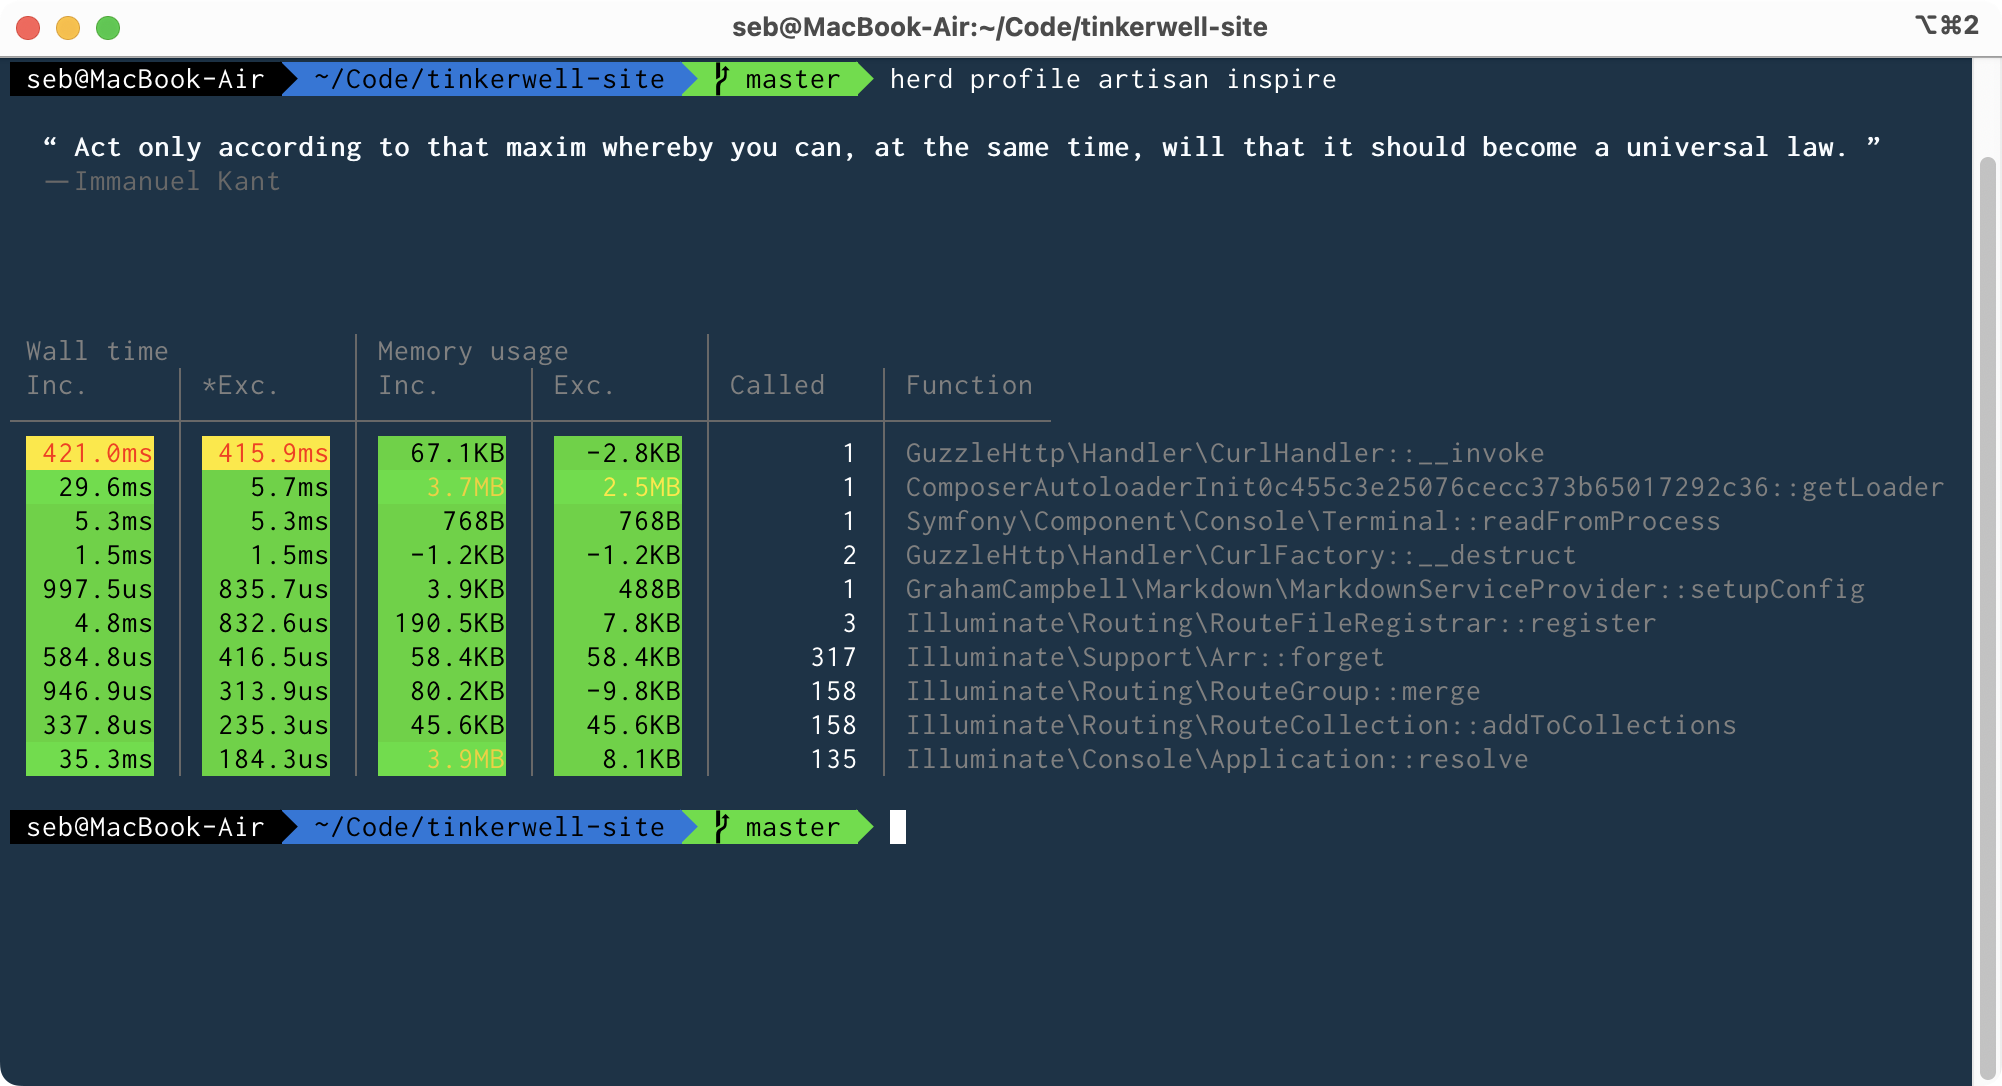Click the blue arrow after the tinkerwell-site path segment
This screenshot has width=2002, height=1086.
[x=690, y=79]
